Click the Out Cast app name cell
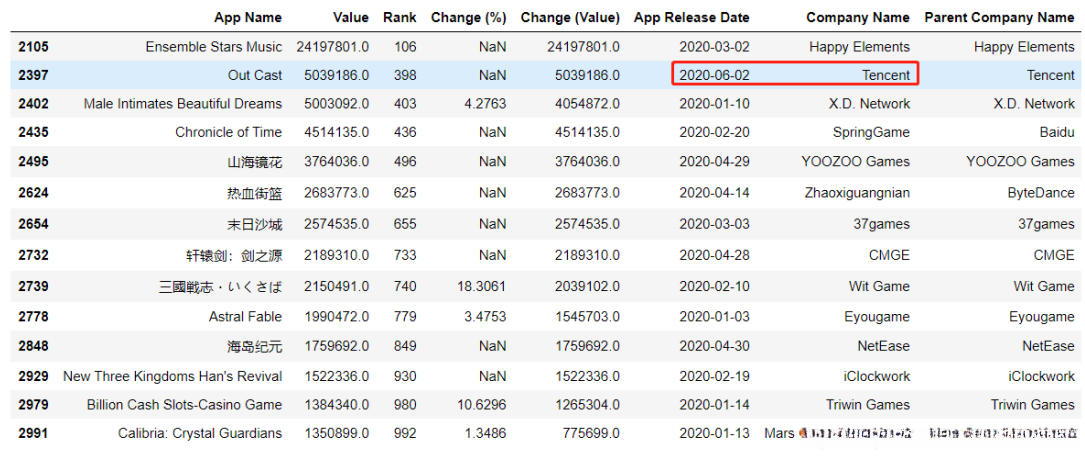Viewport: 1085px width, 459px height. click(x=255, y=75)
